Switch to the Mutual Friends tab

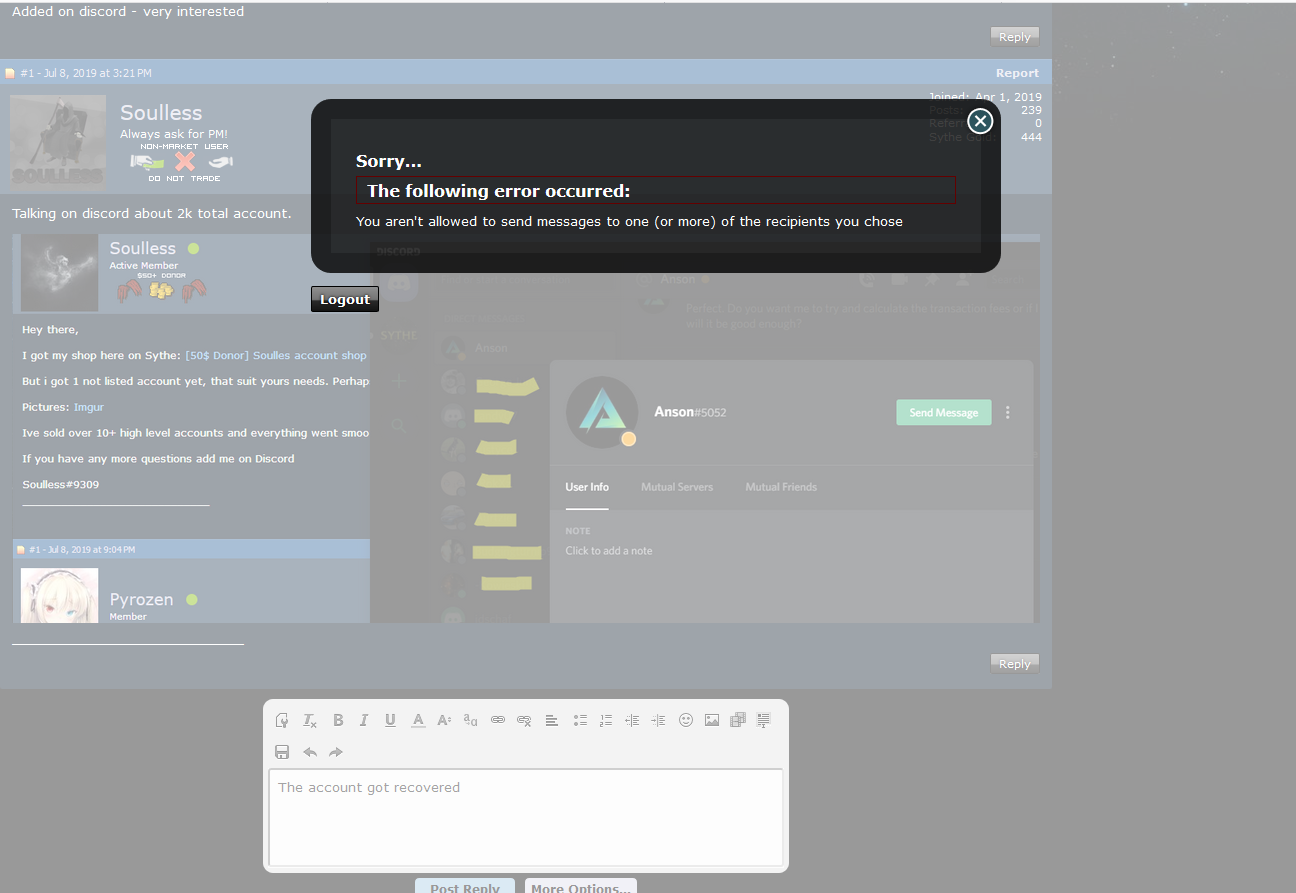point(781,487)
